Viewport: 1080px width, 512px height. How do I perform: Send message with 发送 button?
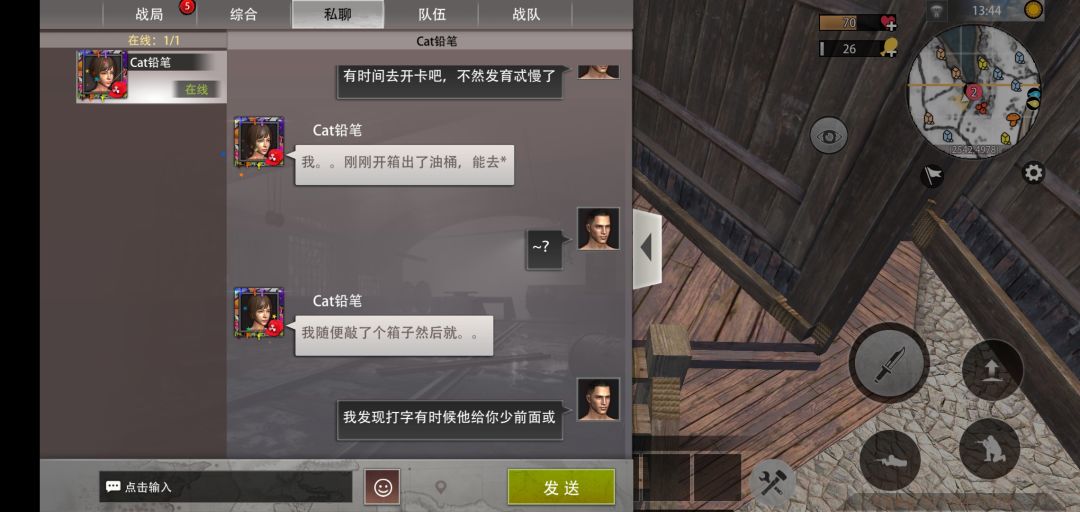(561, 487)
